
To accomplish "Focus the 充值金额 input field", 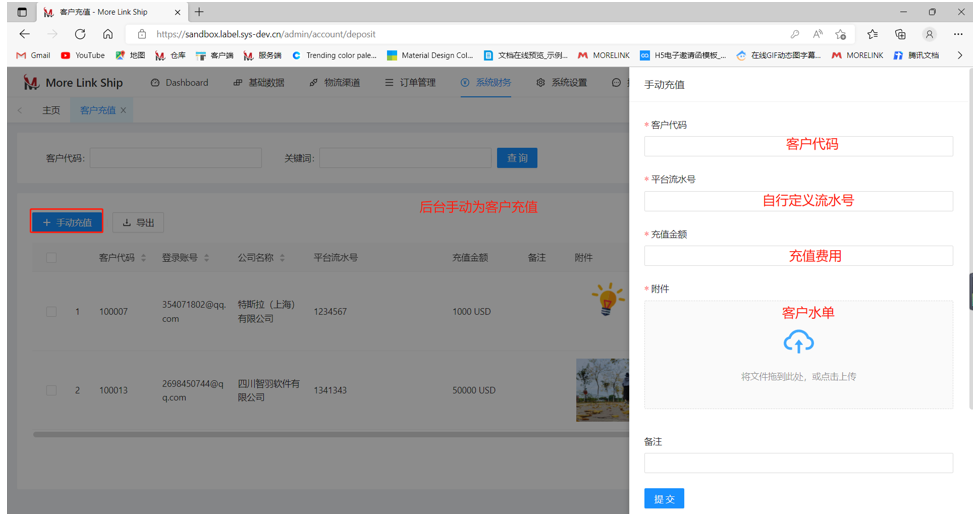I will tap(798, 256).
